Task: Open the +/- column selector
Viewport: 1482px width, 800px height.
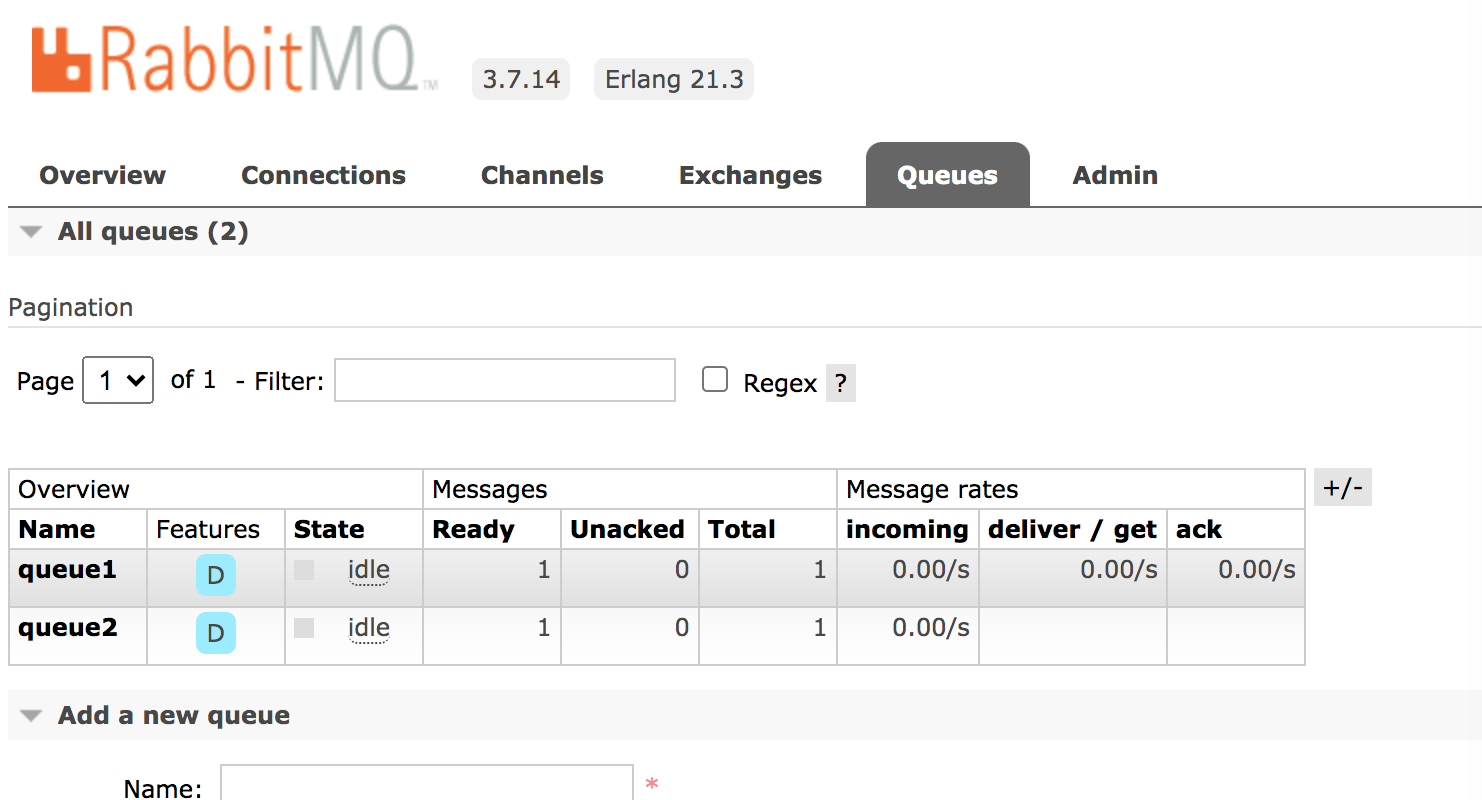Action: tap(1342, 488)
